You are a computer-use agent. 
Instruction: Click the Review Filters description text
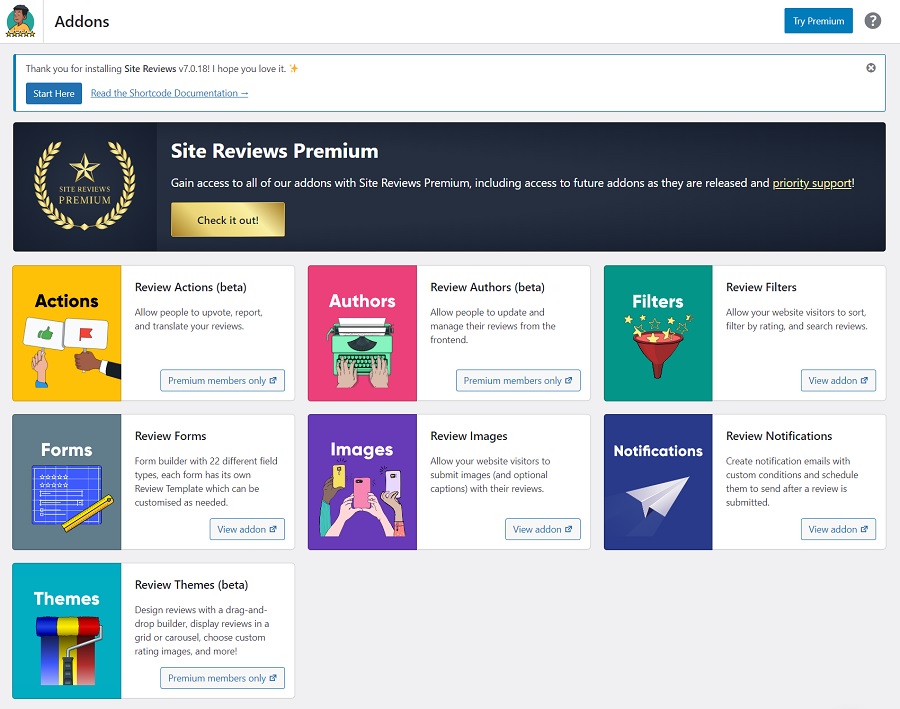tap(796, 319)
